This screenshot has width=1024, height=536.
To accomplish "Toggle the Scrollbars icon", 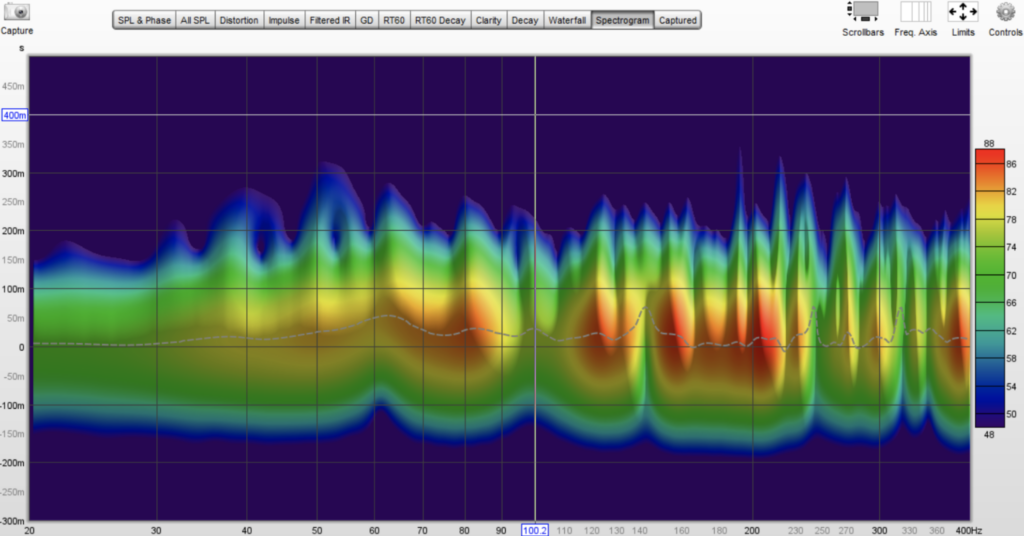I will click(863, 12).
